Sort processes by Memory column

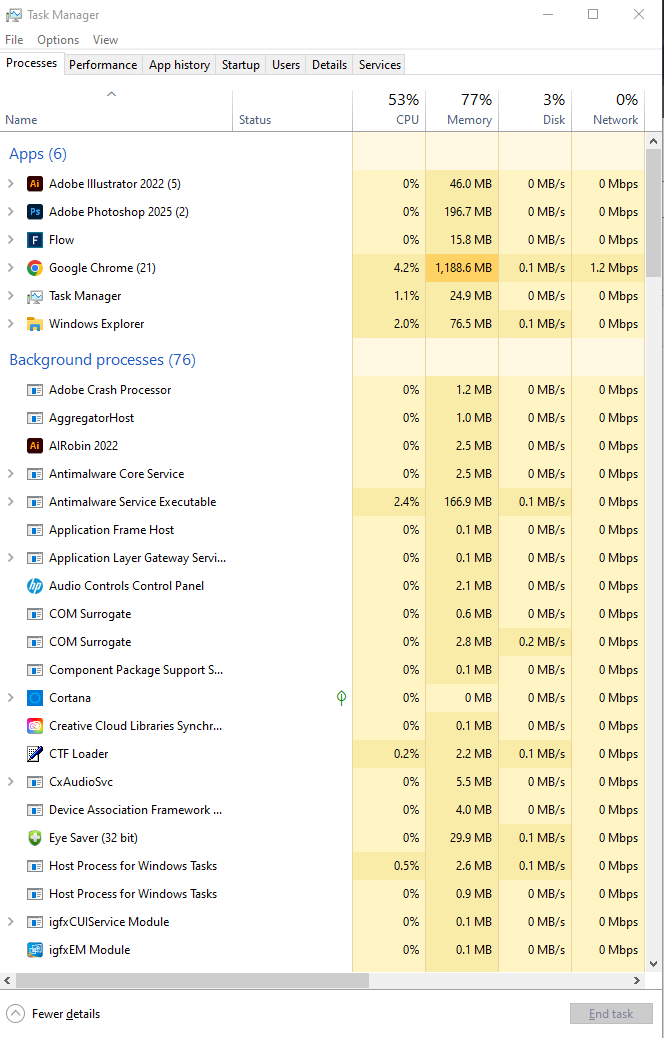tap(462, 110)
